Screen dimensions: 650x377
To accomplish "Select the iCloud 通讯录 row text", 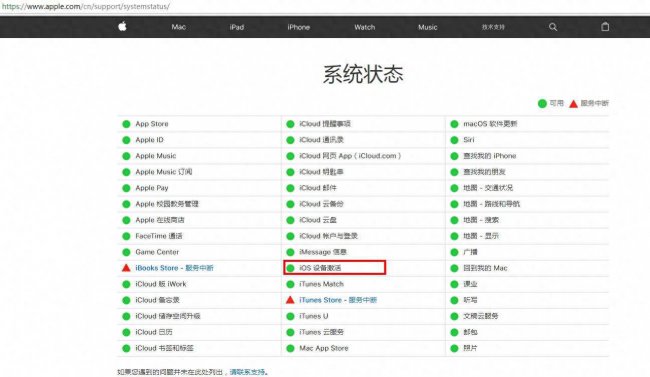I will pyautogui.click(x=322, y=140).
